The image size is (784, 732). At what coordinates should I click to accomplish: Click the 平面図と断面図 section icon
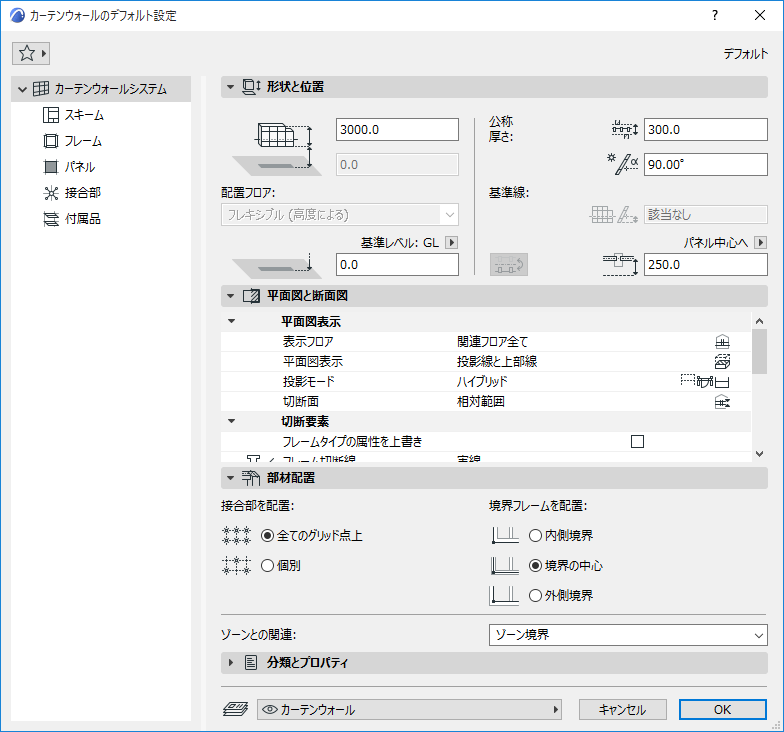pyautogui.click(x=252, y=296)
